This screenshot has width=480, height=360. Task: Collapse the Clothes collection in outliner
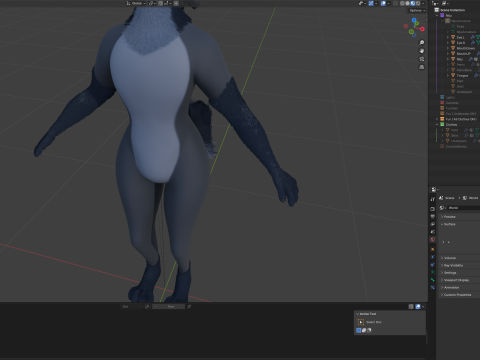click(437, 124)
